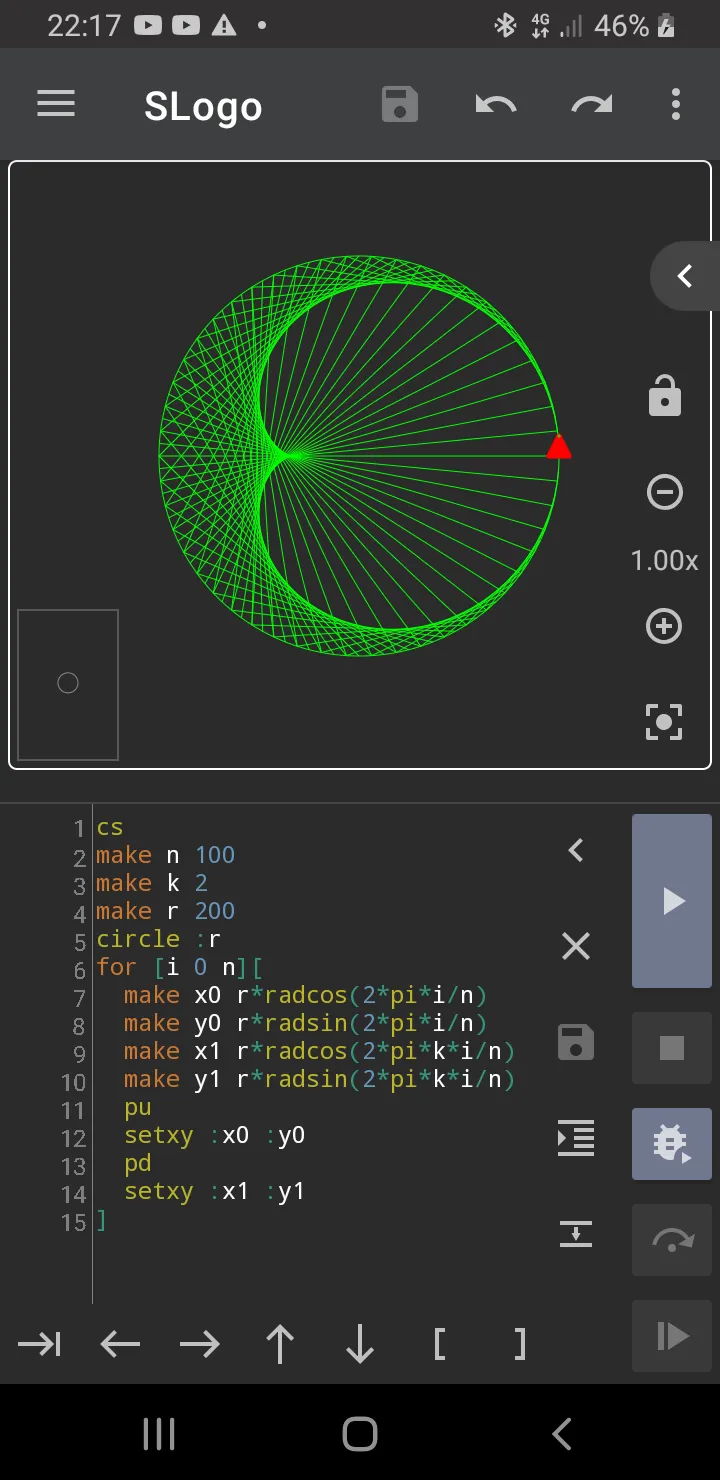This screenshot has width=720, height=1480.
Task: Place cursor on 'make y0' line
Action: [x=306, y=1024]
